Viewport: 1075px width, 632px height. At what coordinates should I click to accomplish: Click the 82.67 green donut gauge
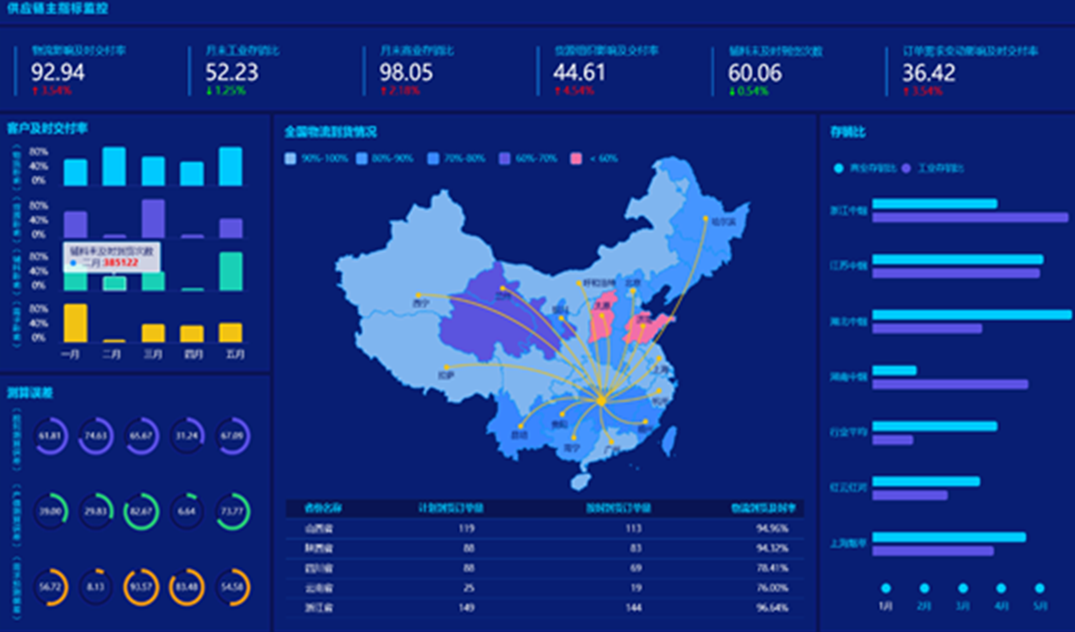(141, 511)
